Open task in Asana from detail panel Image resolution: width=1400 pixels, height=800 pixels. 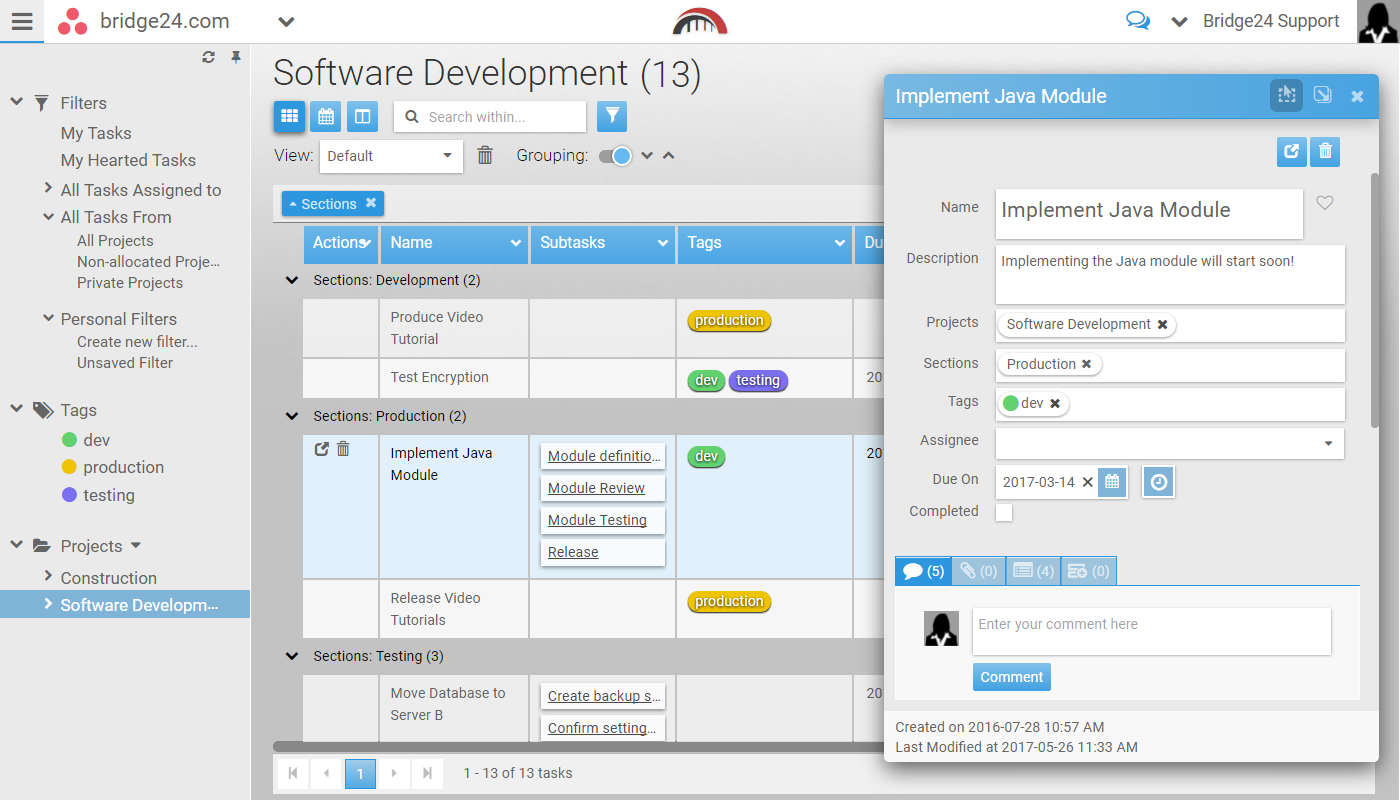(1291, 152)
